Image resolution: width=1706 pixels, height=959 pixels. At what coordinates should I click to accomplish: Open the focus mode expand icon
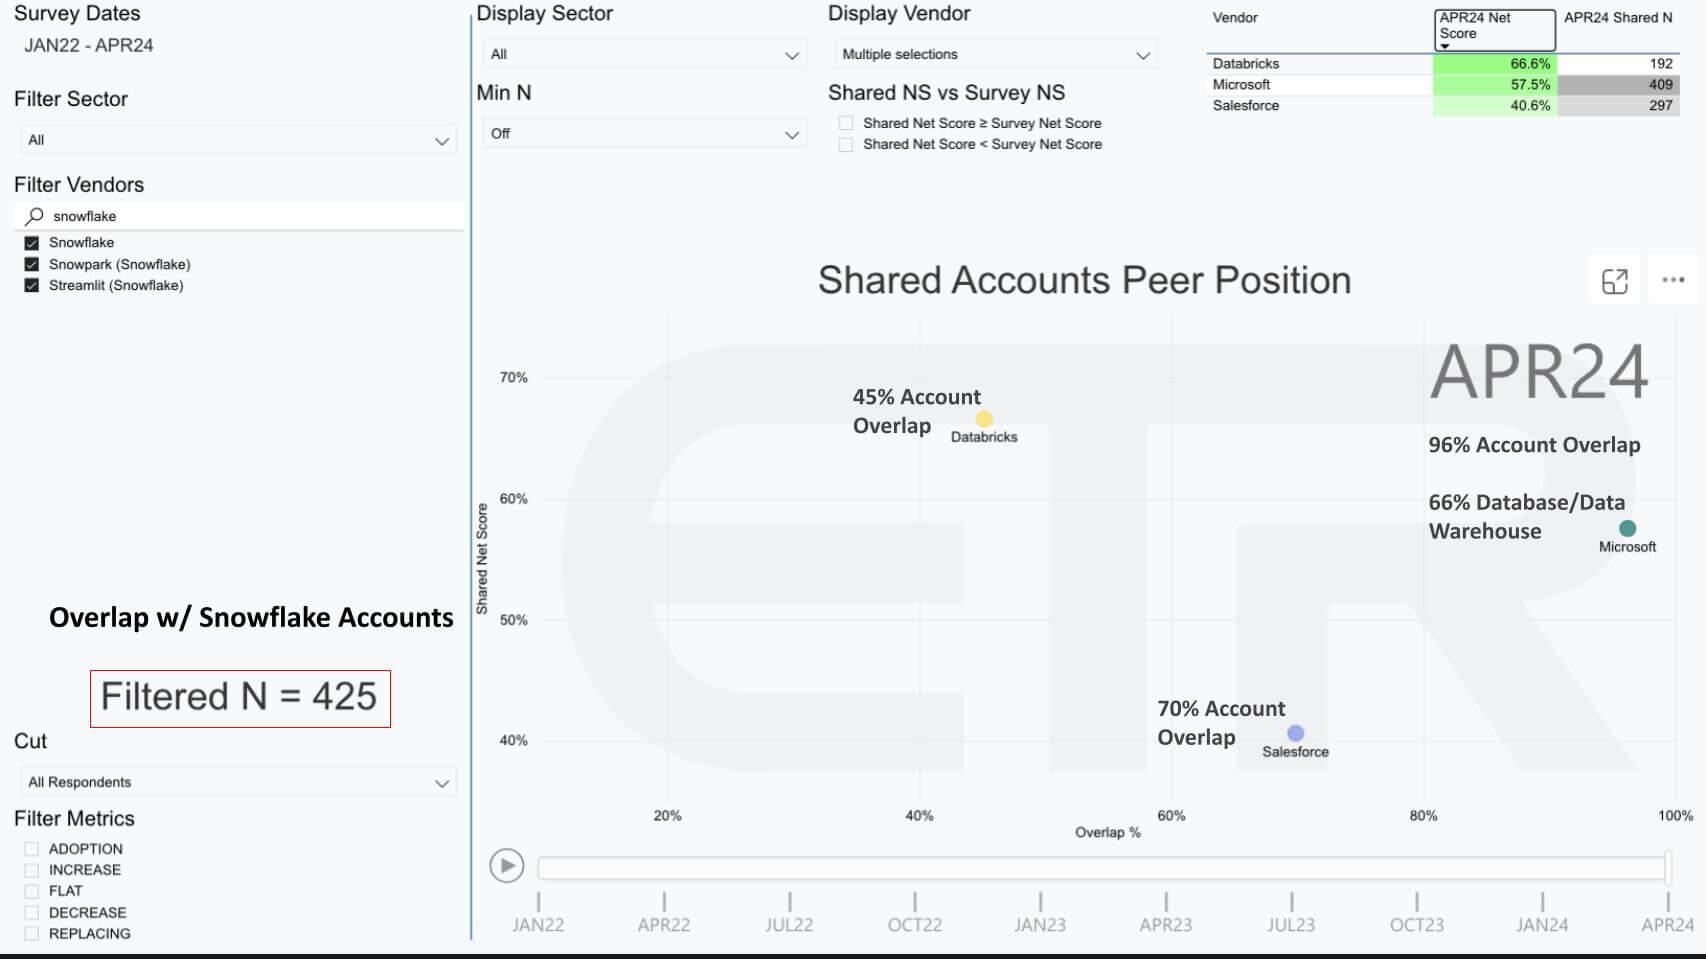(x=1614, y=282)
